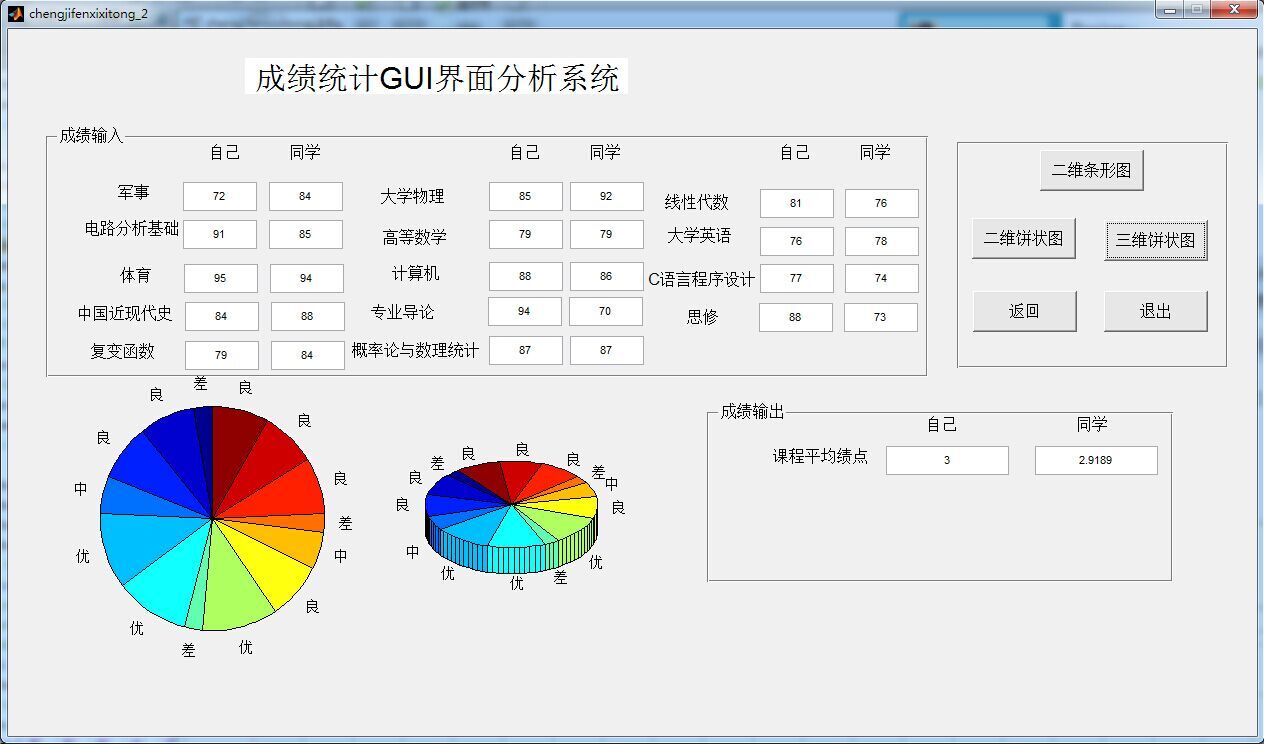Click the MATLAB icon in title bar
This screenshot has width=1264, height=744.
[x=15, y=13]
